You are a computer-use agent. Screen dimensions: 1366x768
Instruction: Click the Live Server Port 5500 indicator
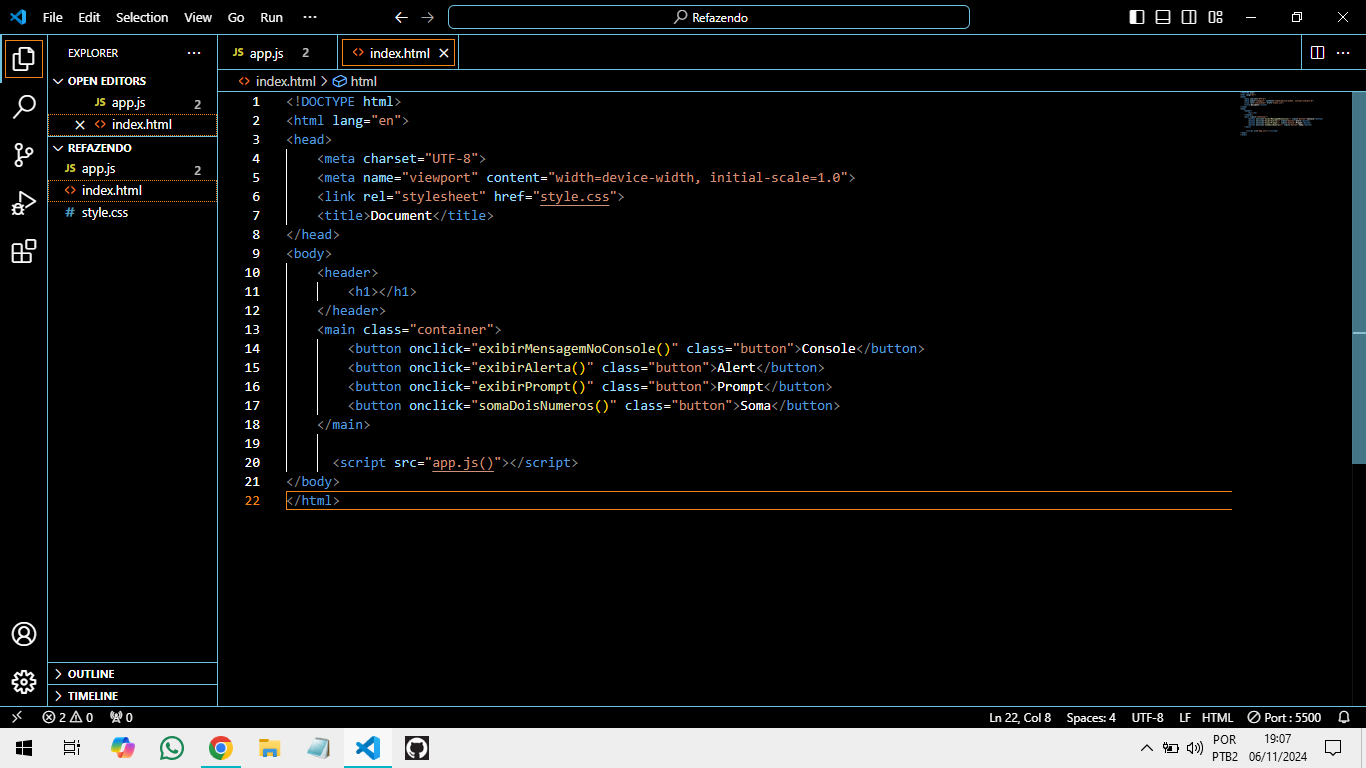[x=1284, y=717]
